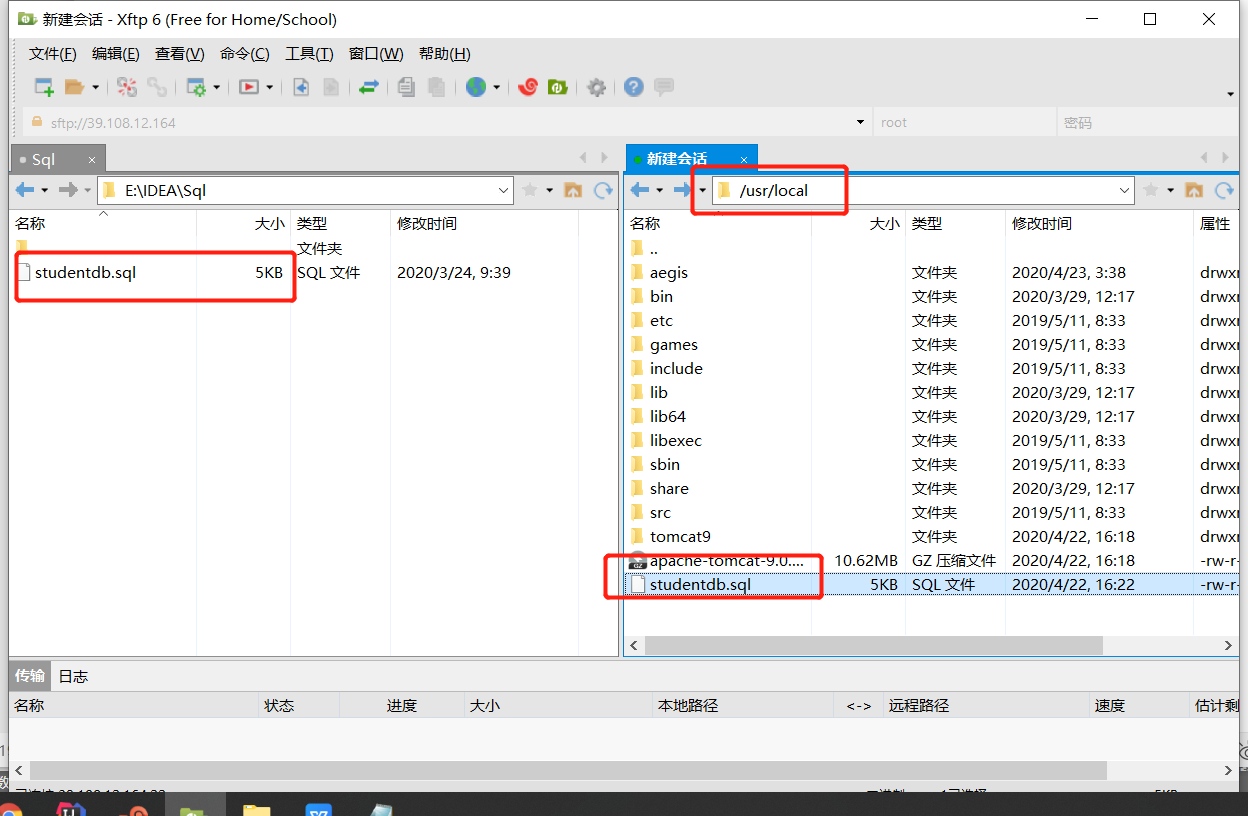Click bookmark star in local pane
Image resolution: width=1248 pixels, height=816 pixels.
(x=530, y=190)
